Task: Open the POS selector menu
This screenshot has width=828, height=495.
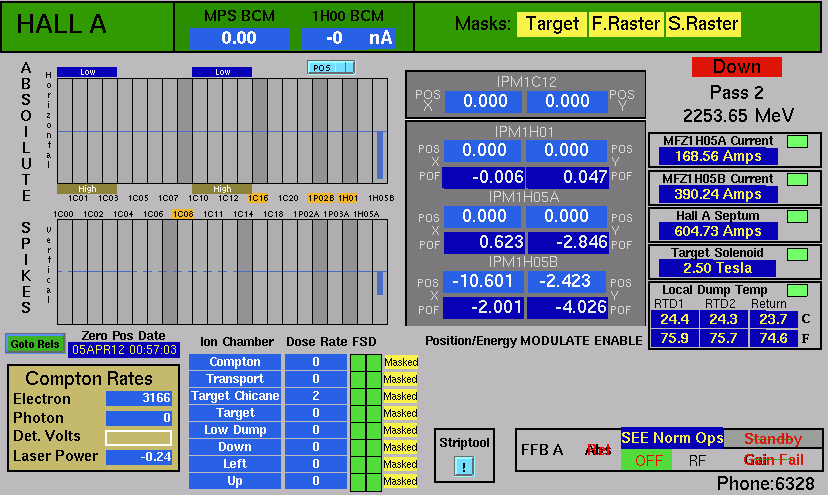Action: point(331,68)
